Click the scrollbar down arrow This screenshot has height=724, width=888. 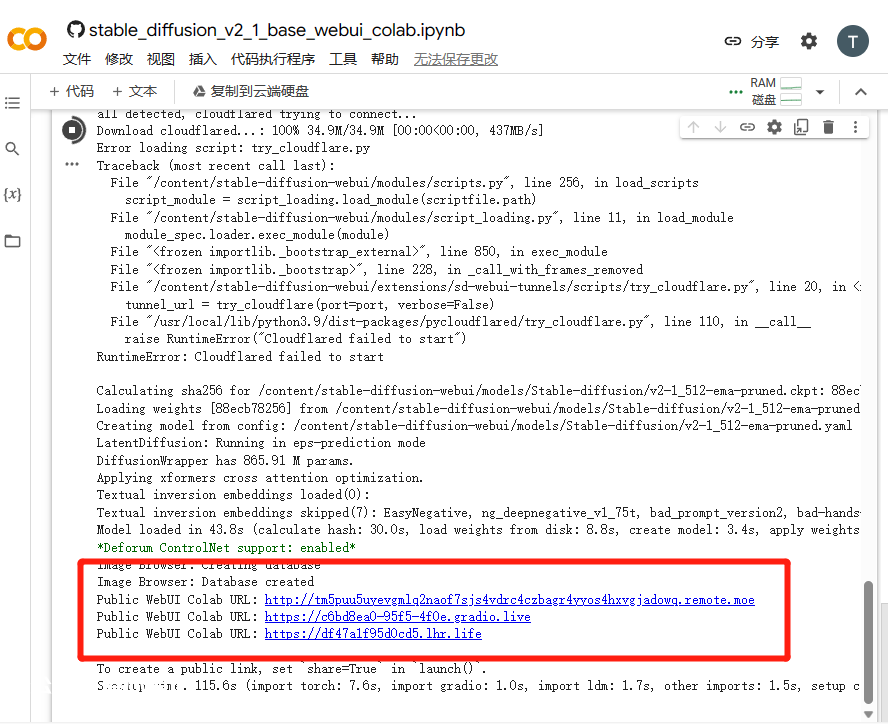[869, 714]
